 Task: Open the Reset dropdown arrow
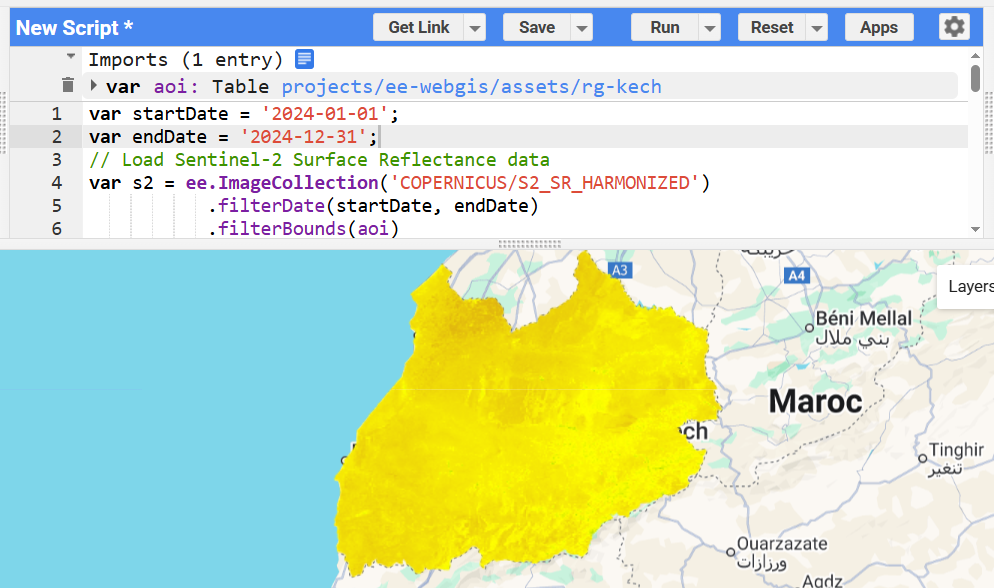pyautogui.click(x=817, y=28)
